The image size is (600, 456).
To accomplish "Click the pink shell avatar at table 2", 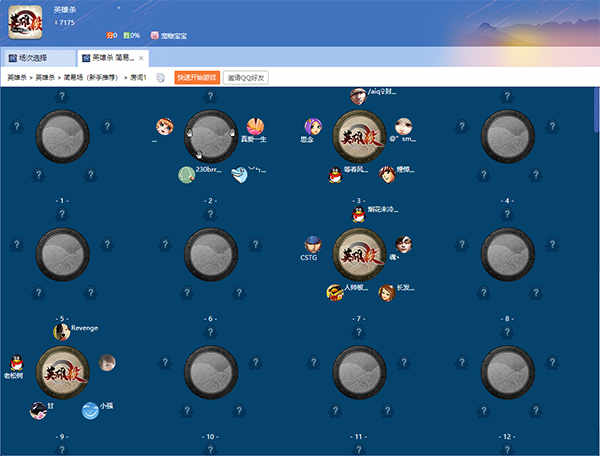I will [255, 126].
